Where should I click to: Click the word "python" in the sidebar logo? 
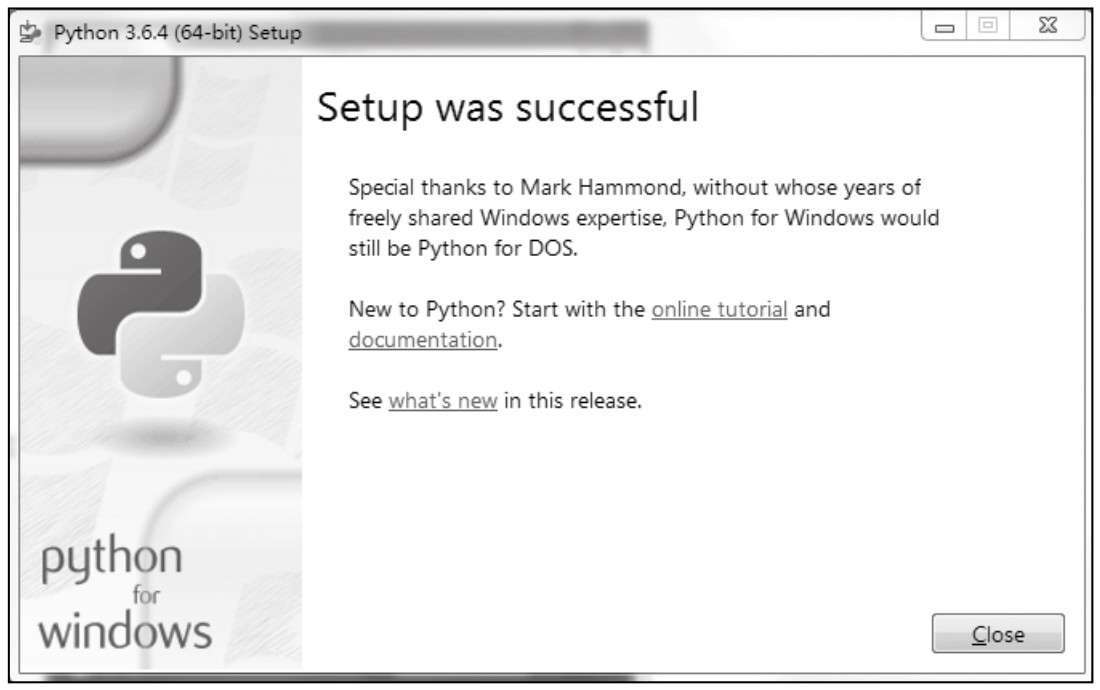(112, 560)
